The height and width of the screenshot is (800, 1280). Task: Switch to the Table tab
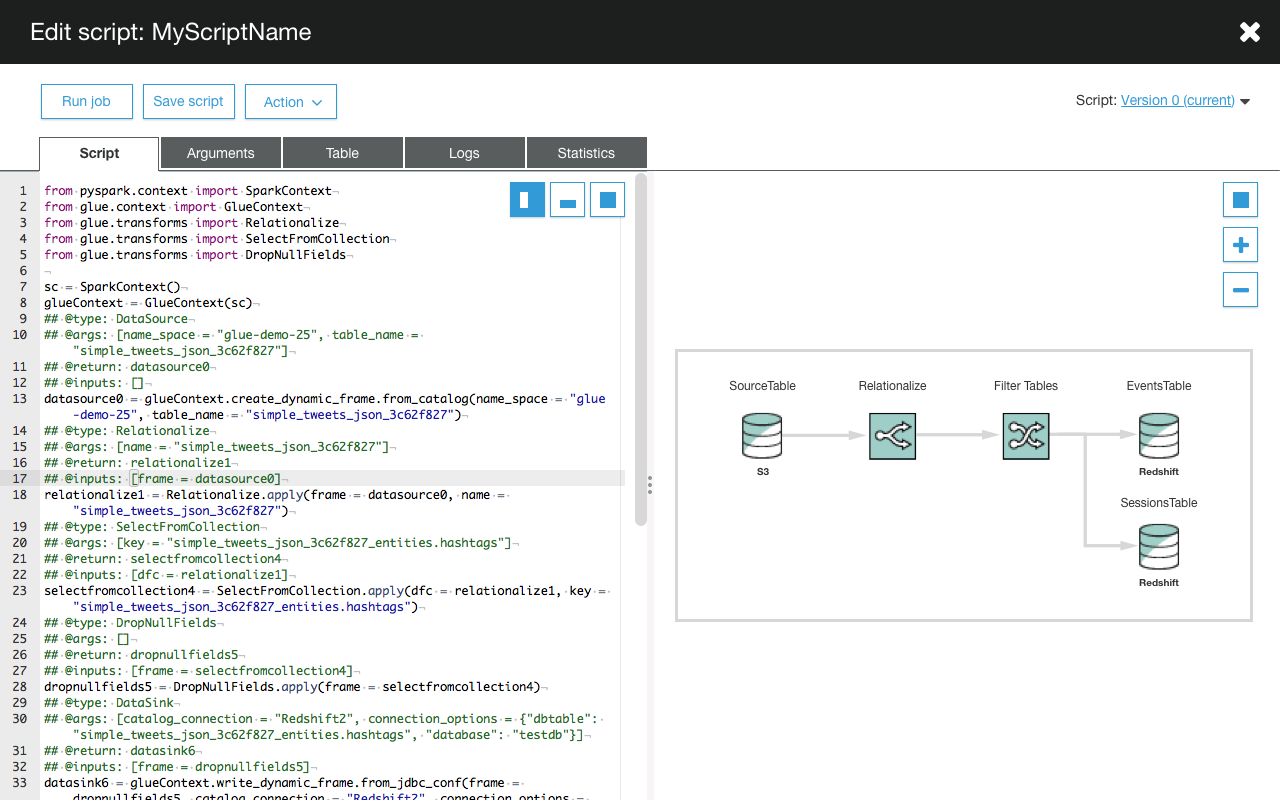[x=342, y=153]
